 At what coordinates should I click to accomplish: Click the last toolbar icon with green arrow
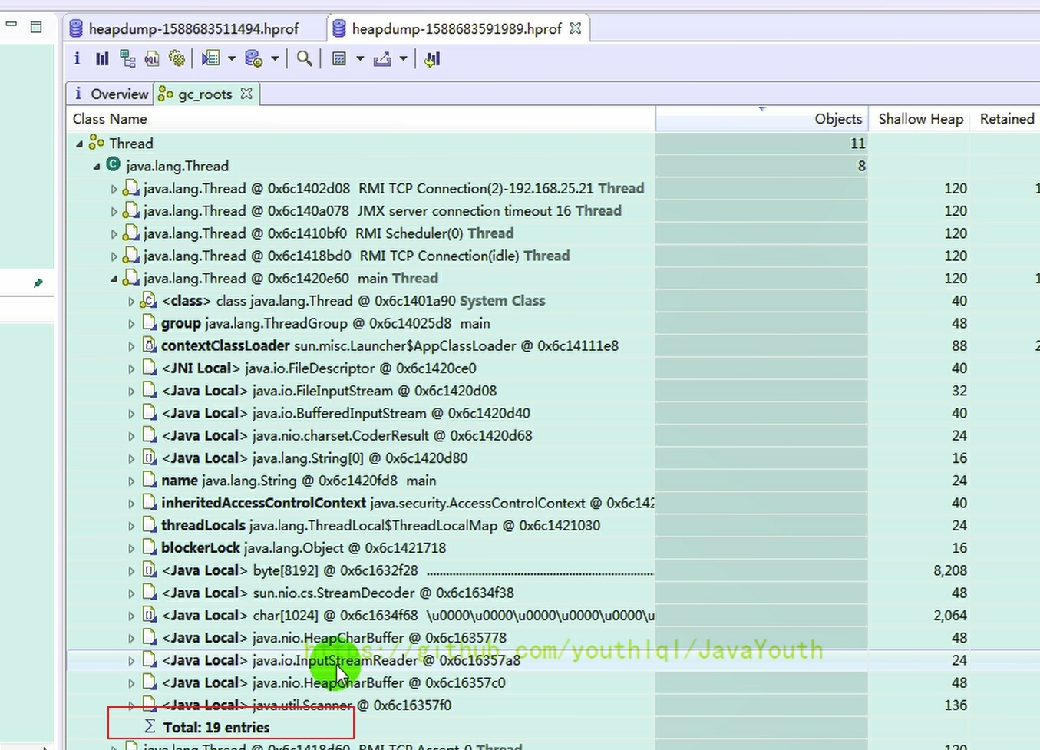(432, 59)
